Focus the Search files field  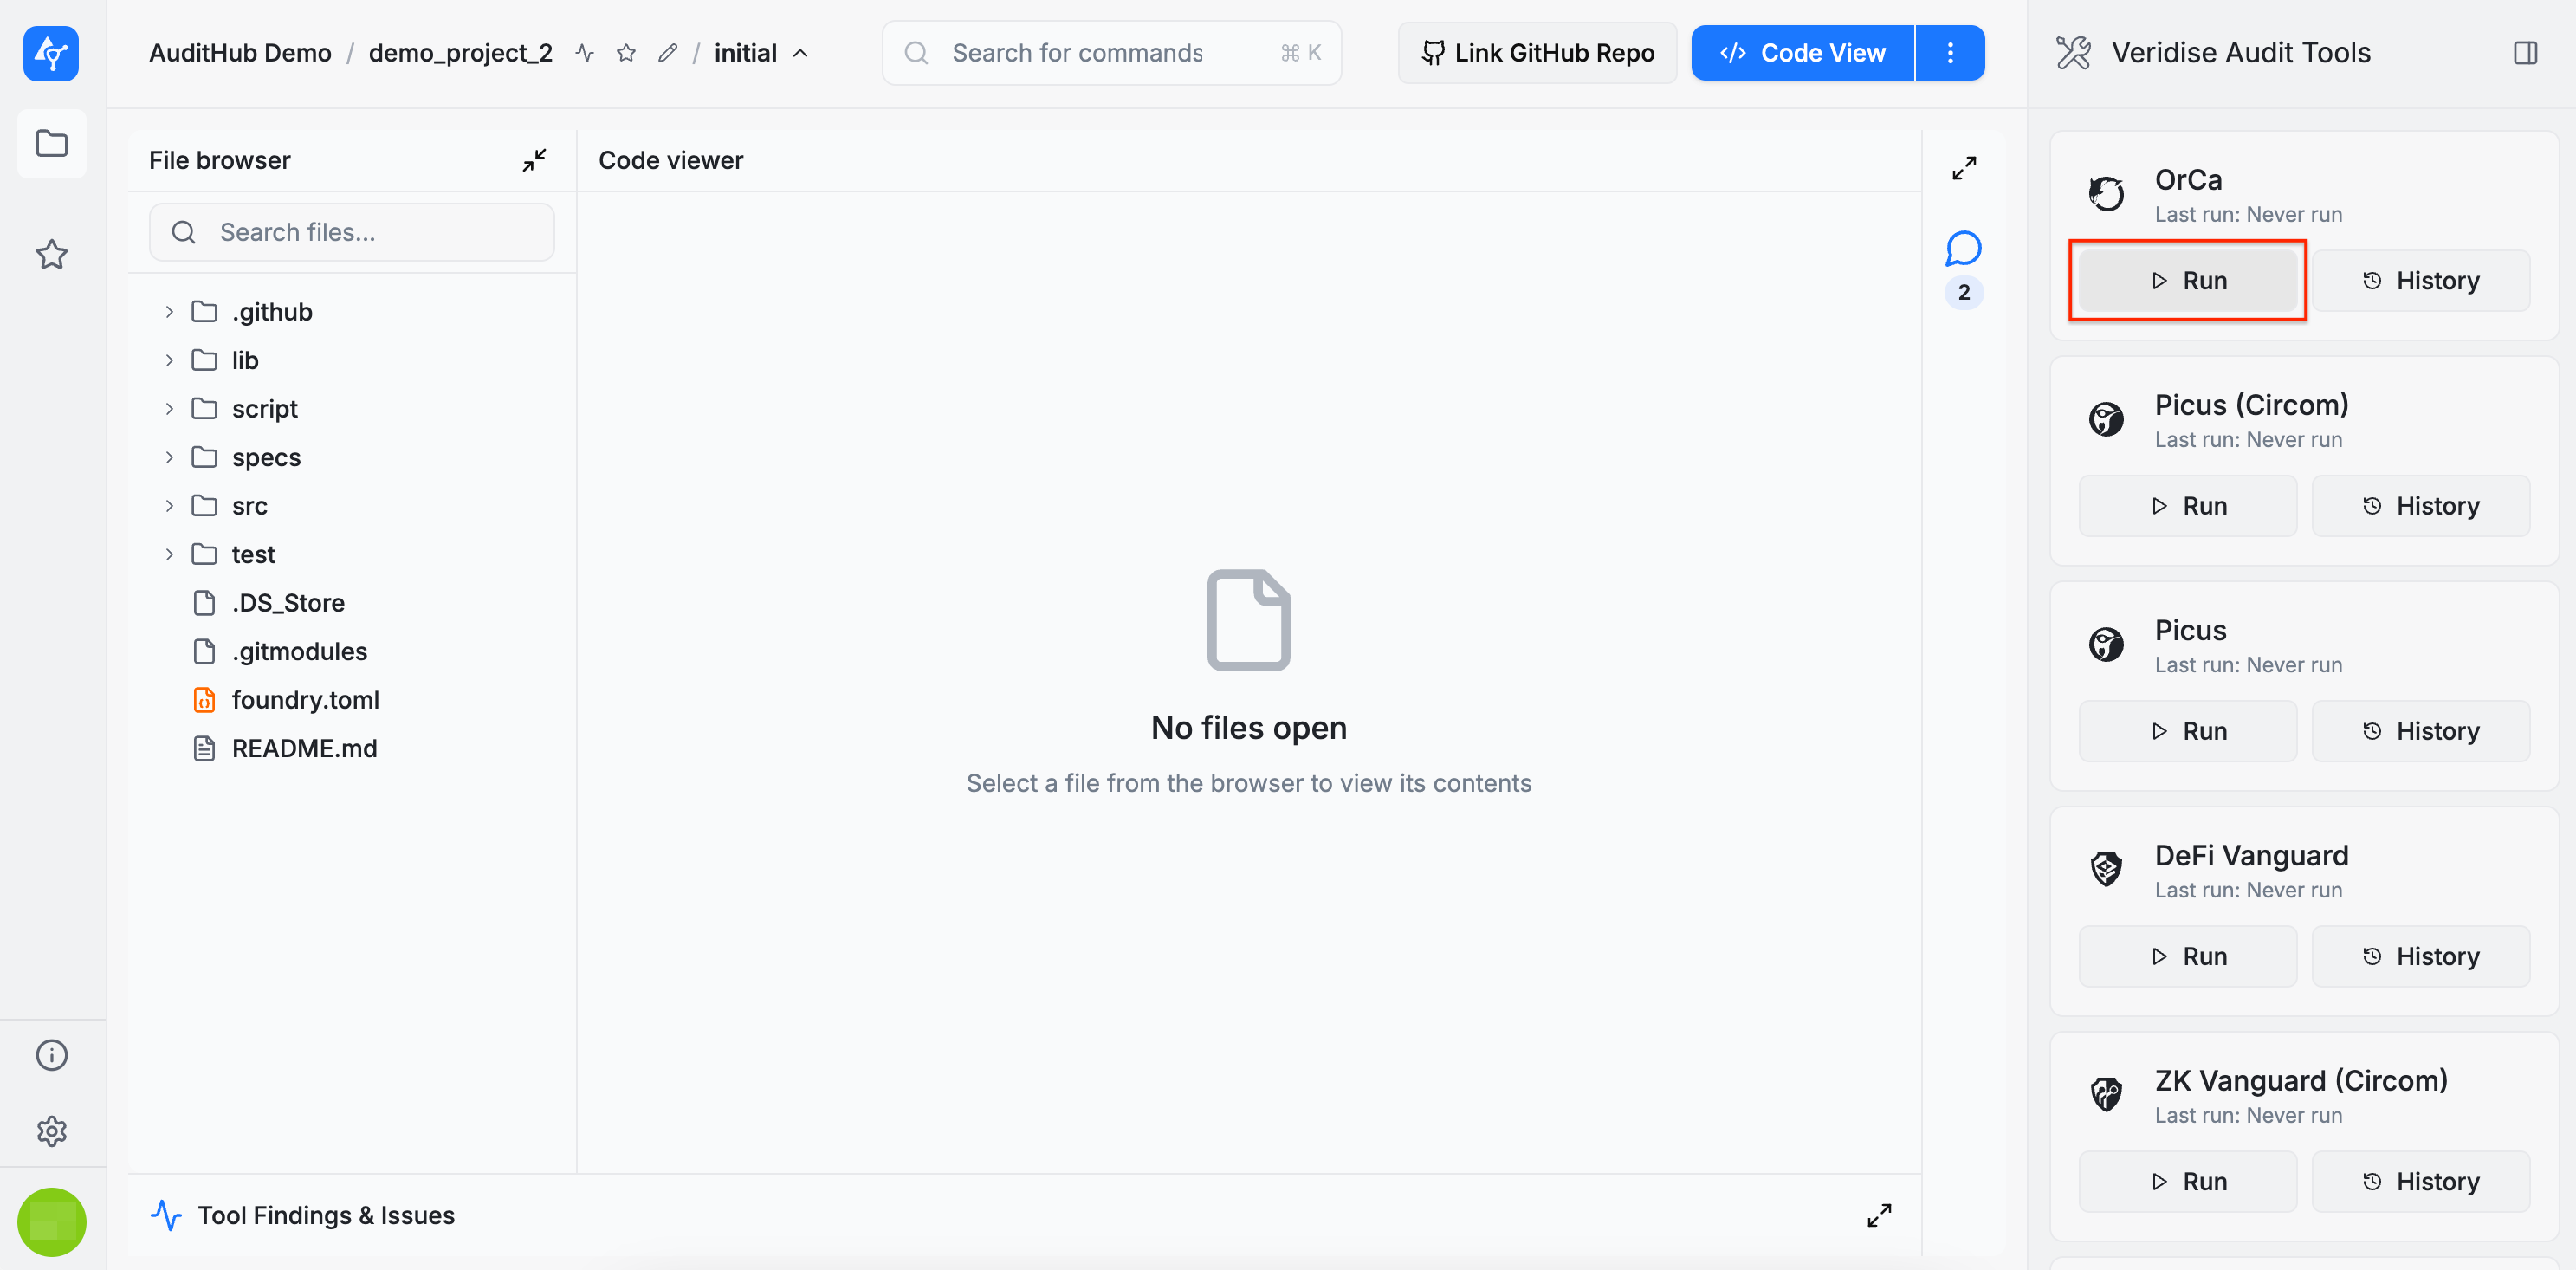(352, 232)
